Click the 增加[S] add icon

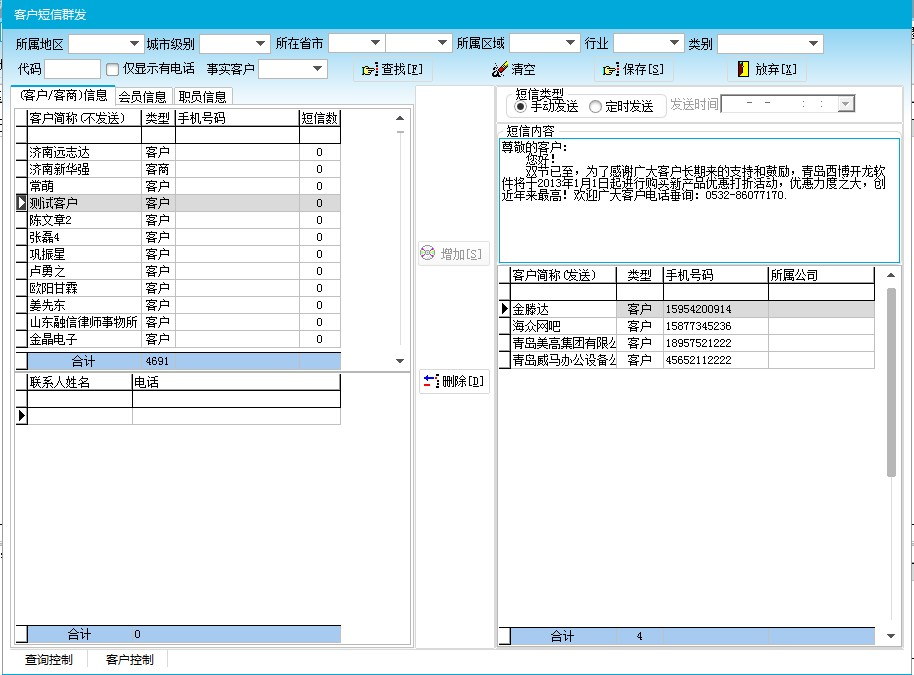point(428,253)
